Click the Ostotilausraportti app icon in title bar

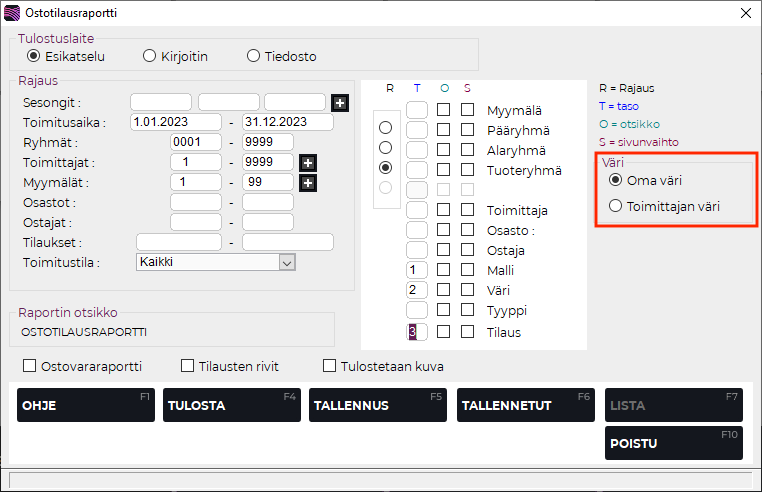coord(12,13)
